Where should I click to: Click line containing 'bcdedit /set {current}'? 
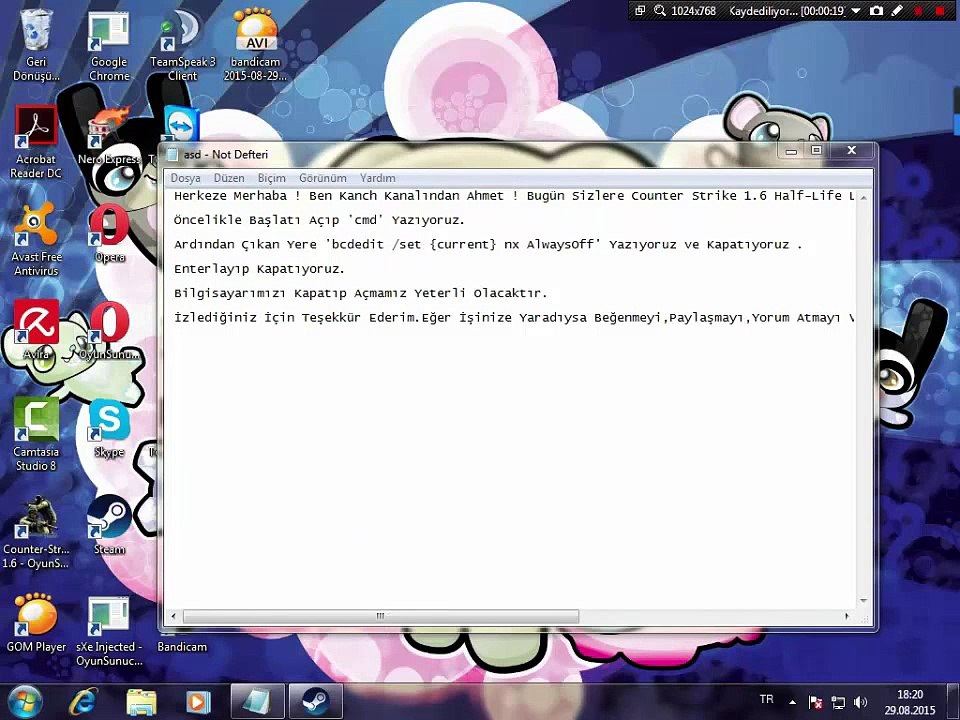488,245
